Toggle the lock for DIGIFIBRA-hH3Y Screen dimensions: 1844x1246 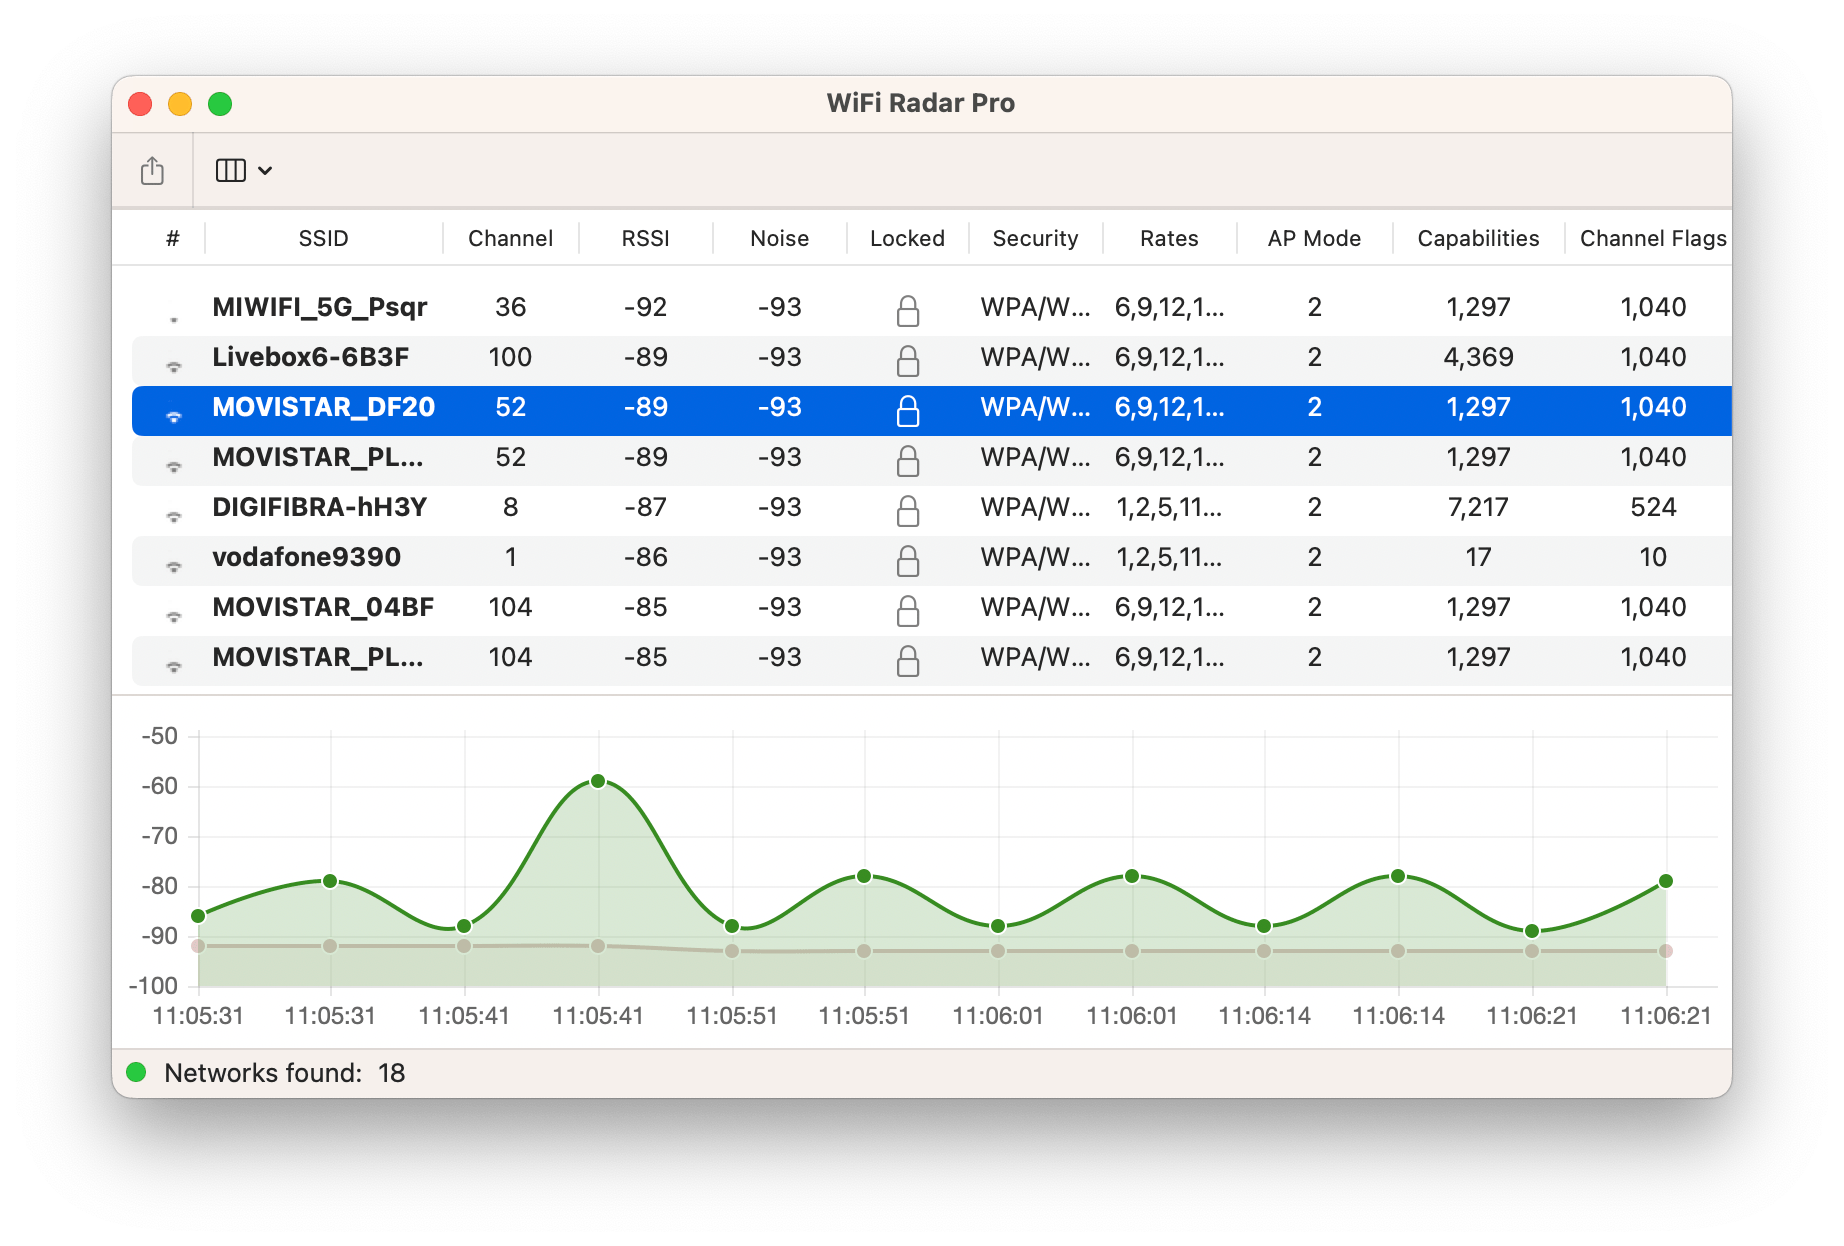point(908,508)
